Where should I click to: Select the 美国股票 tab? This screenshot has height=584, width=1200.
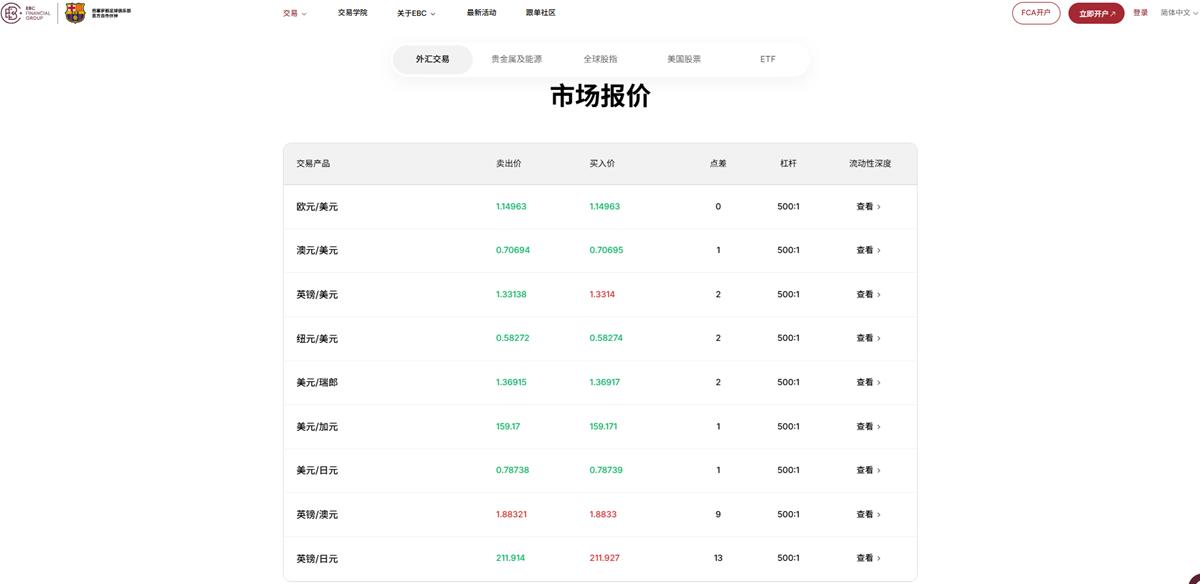(x=684, y=58)
